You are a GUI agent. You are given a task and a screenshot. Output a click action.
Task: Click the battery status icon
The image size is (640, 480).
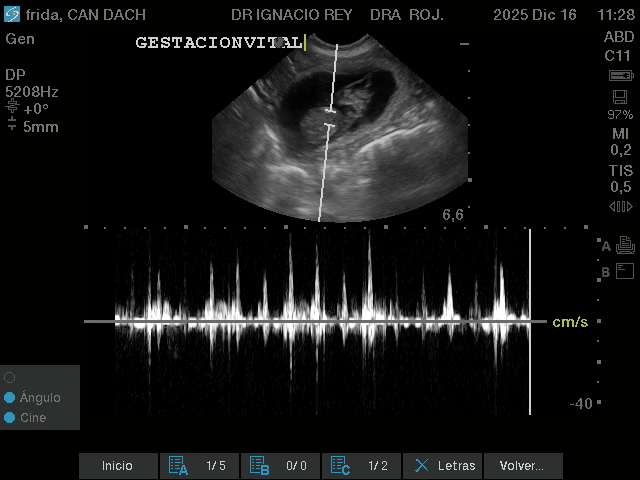621,76
